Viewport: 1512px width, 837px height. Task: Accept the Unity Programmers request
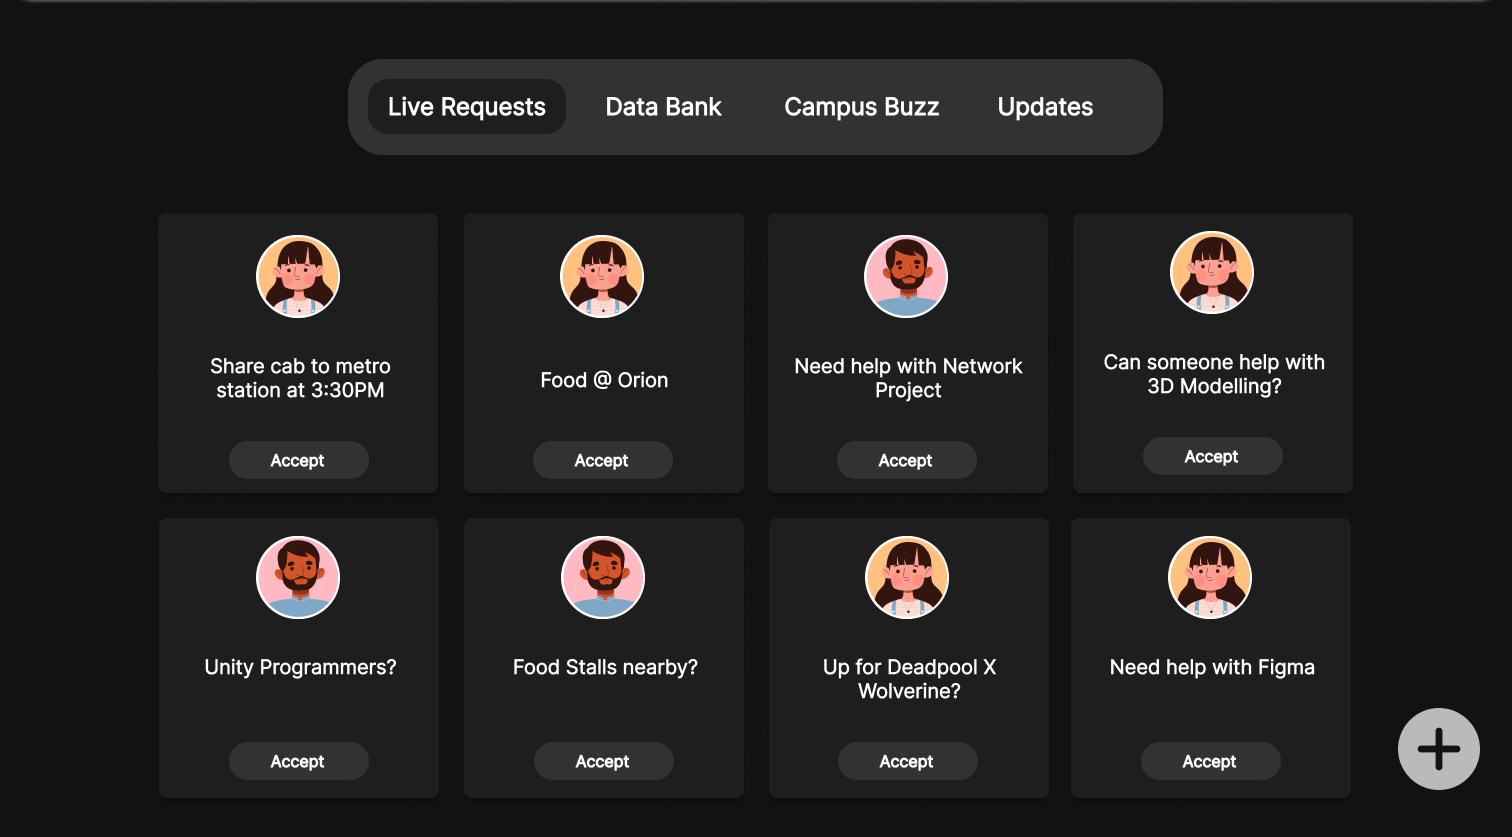[x=298, y=761]
